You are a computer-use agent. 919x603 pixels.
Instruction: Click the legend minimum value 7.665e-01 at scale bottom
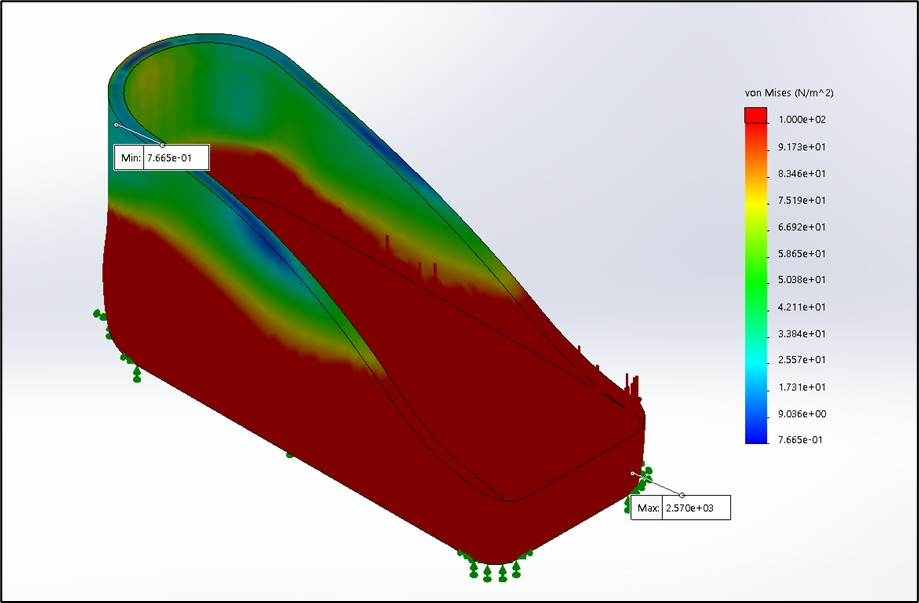(x=801, y=440)
